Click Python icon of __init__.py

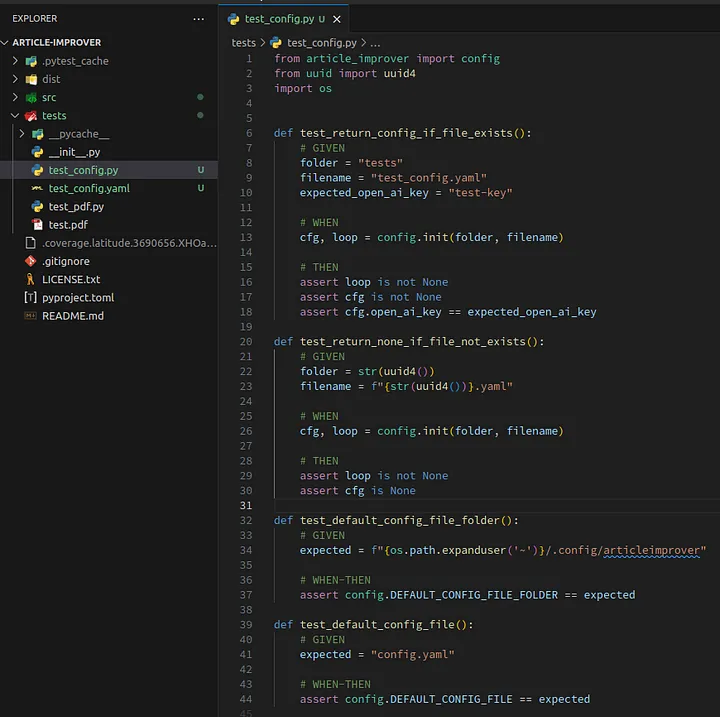click(38, 152)
